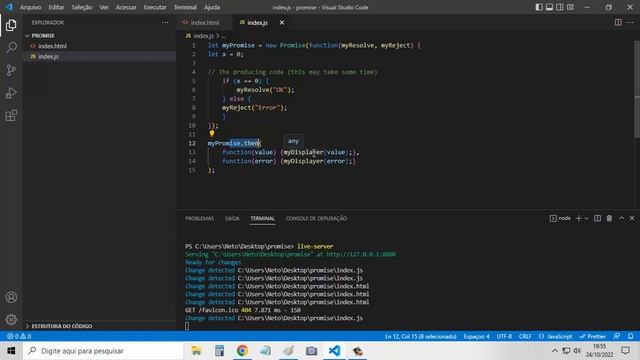Click the lightbulb quick-fix icon on line 11
This screenshot has width=640, height=360.
point(211,133)
